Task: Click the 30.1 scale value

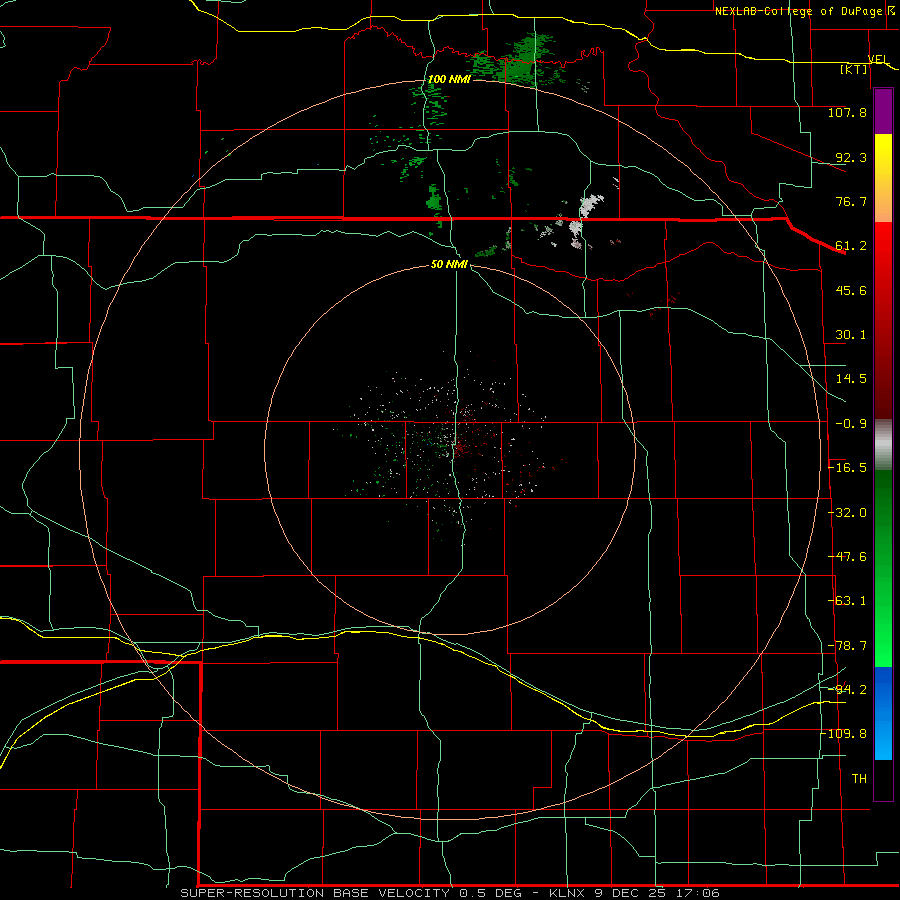Action: [851, 335]
